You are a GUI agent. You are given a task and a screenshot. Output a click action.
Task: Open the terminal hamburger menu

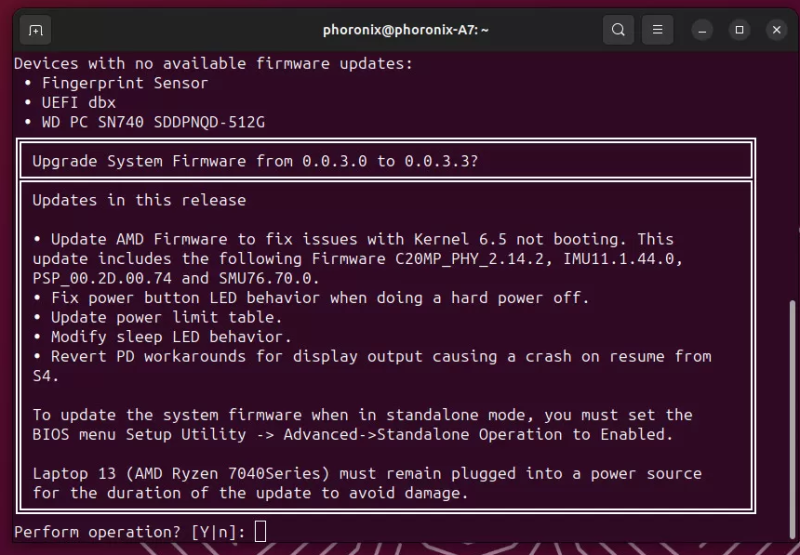coord(657,30)
